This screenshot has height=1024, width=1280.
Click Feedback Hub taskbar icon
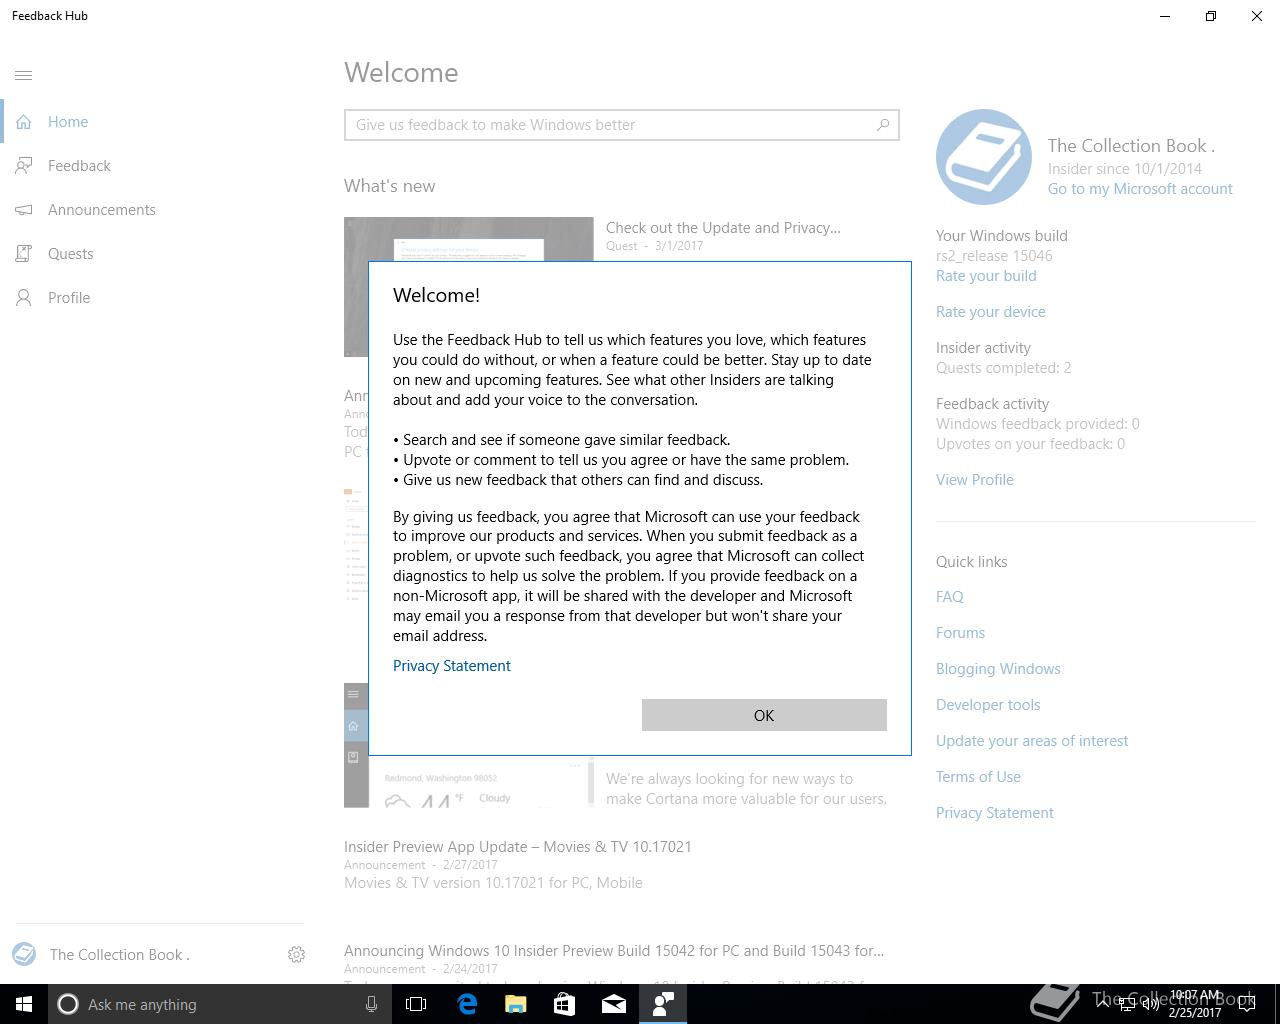[x=663, y=1004]
